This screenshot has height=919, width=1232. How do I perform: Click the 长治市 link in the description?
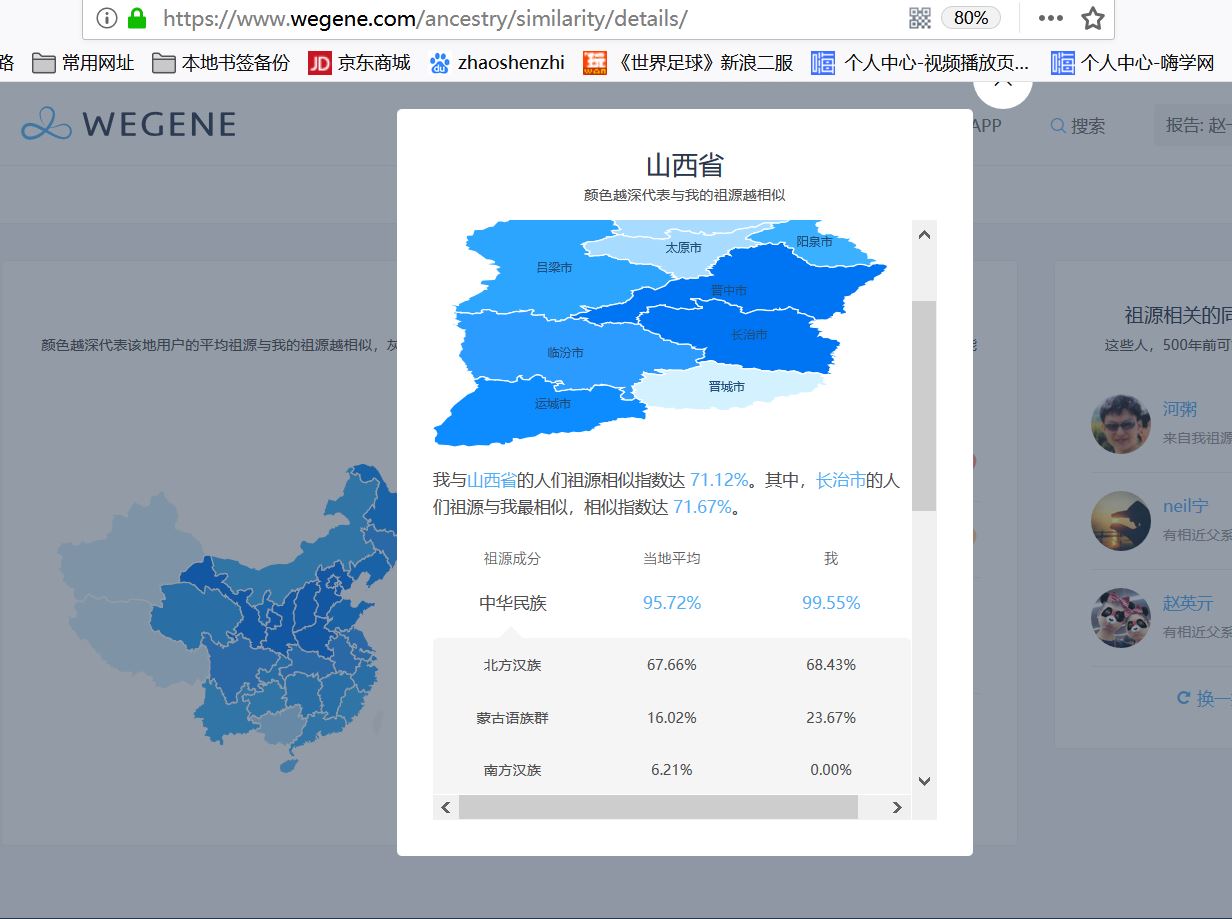click(x=840, y=480)
